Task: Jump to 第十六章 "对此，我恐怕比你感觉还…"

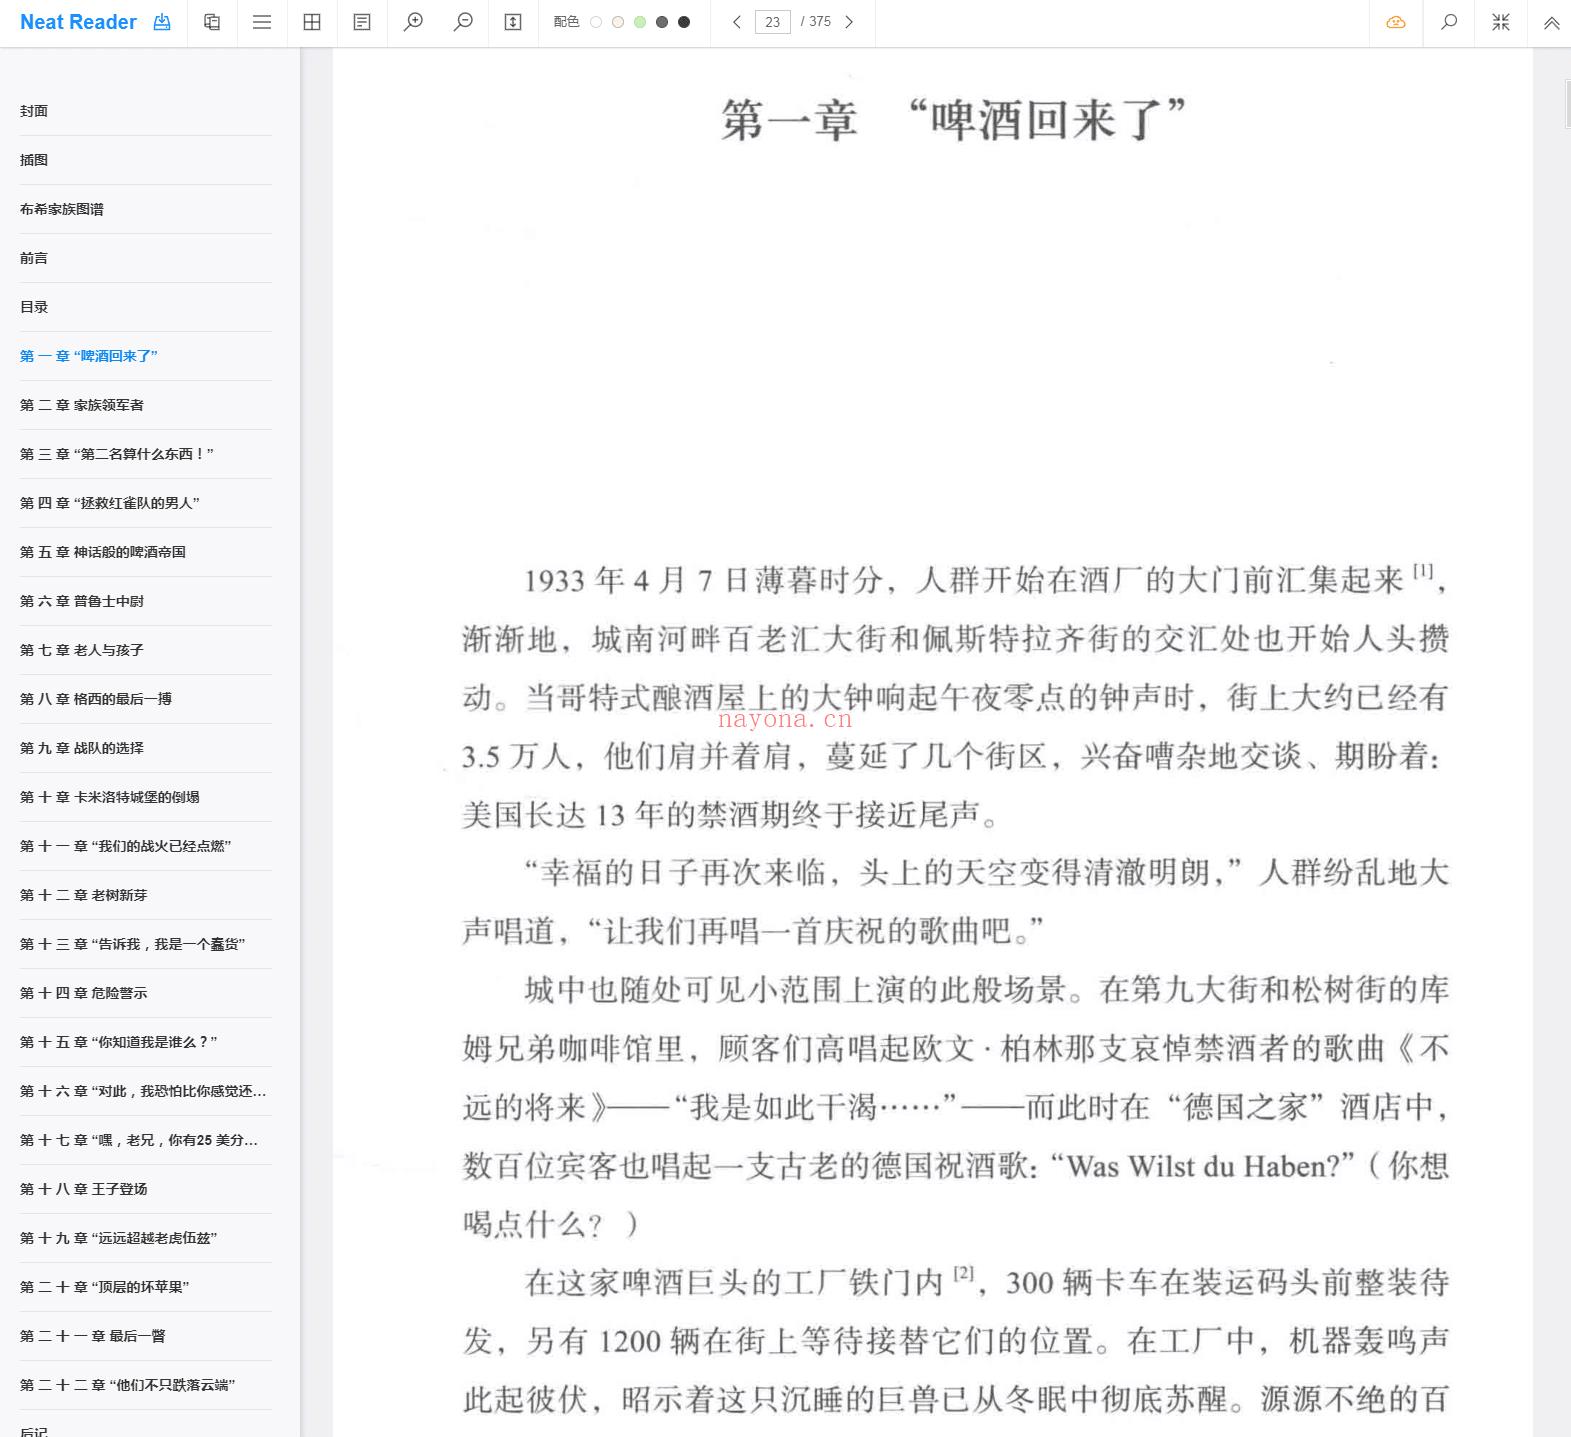Action: coord(145,1091)
